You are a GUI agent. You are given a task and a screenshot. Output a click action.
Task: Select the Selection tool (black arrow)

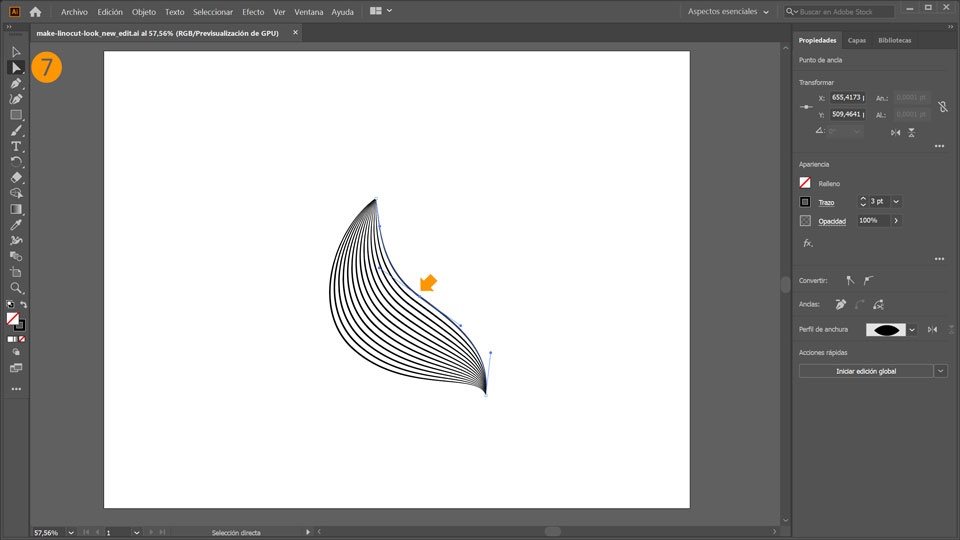(16, 52)
